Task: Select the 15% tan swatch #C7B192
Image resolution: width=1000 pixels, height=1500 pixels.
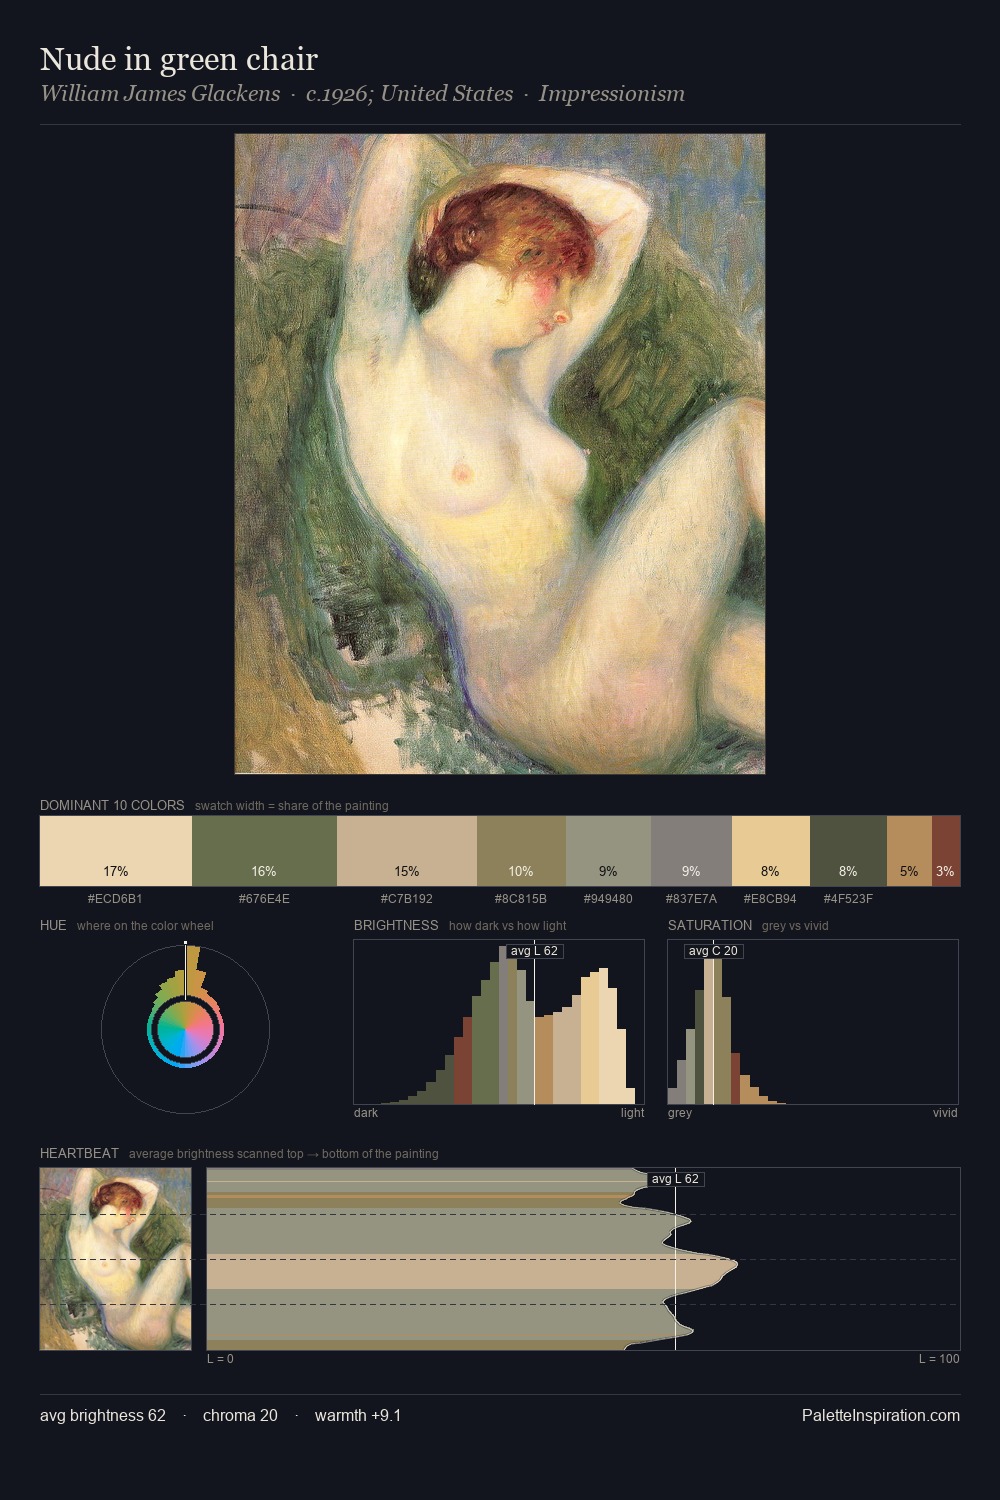Action: [x=407, y=851]
